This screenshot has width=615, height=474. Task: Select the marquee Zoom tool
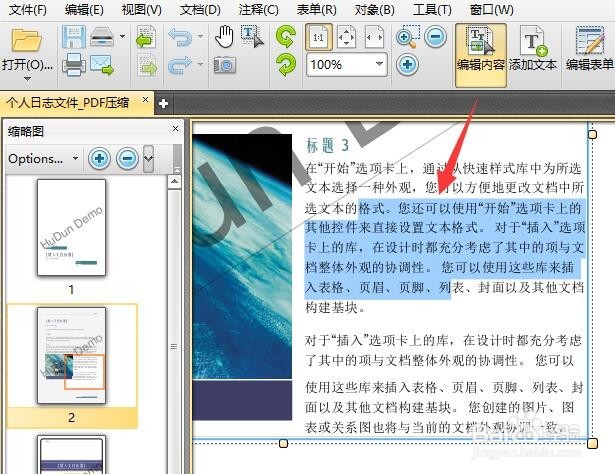coord(408,37)
